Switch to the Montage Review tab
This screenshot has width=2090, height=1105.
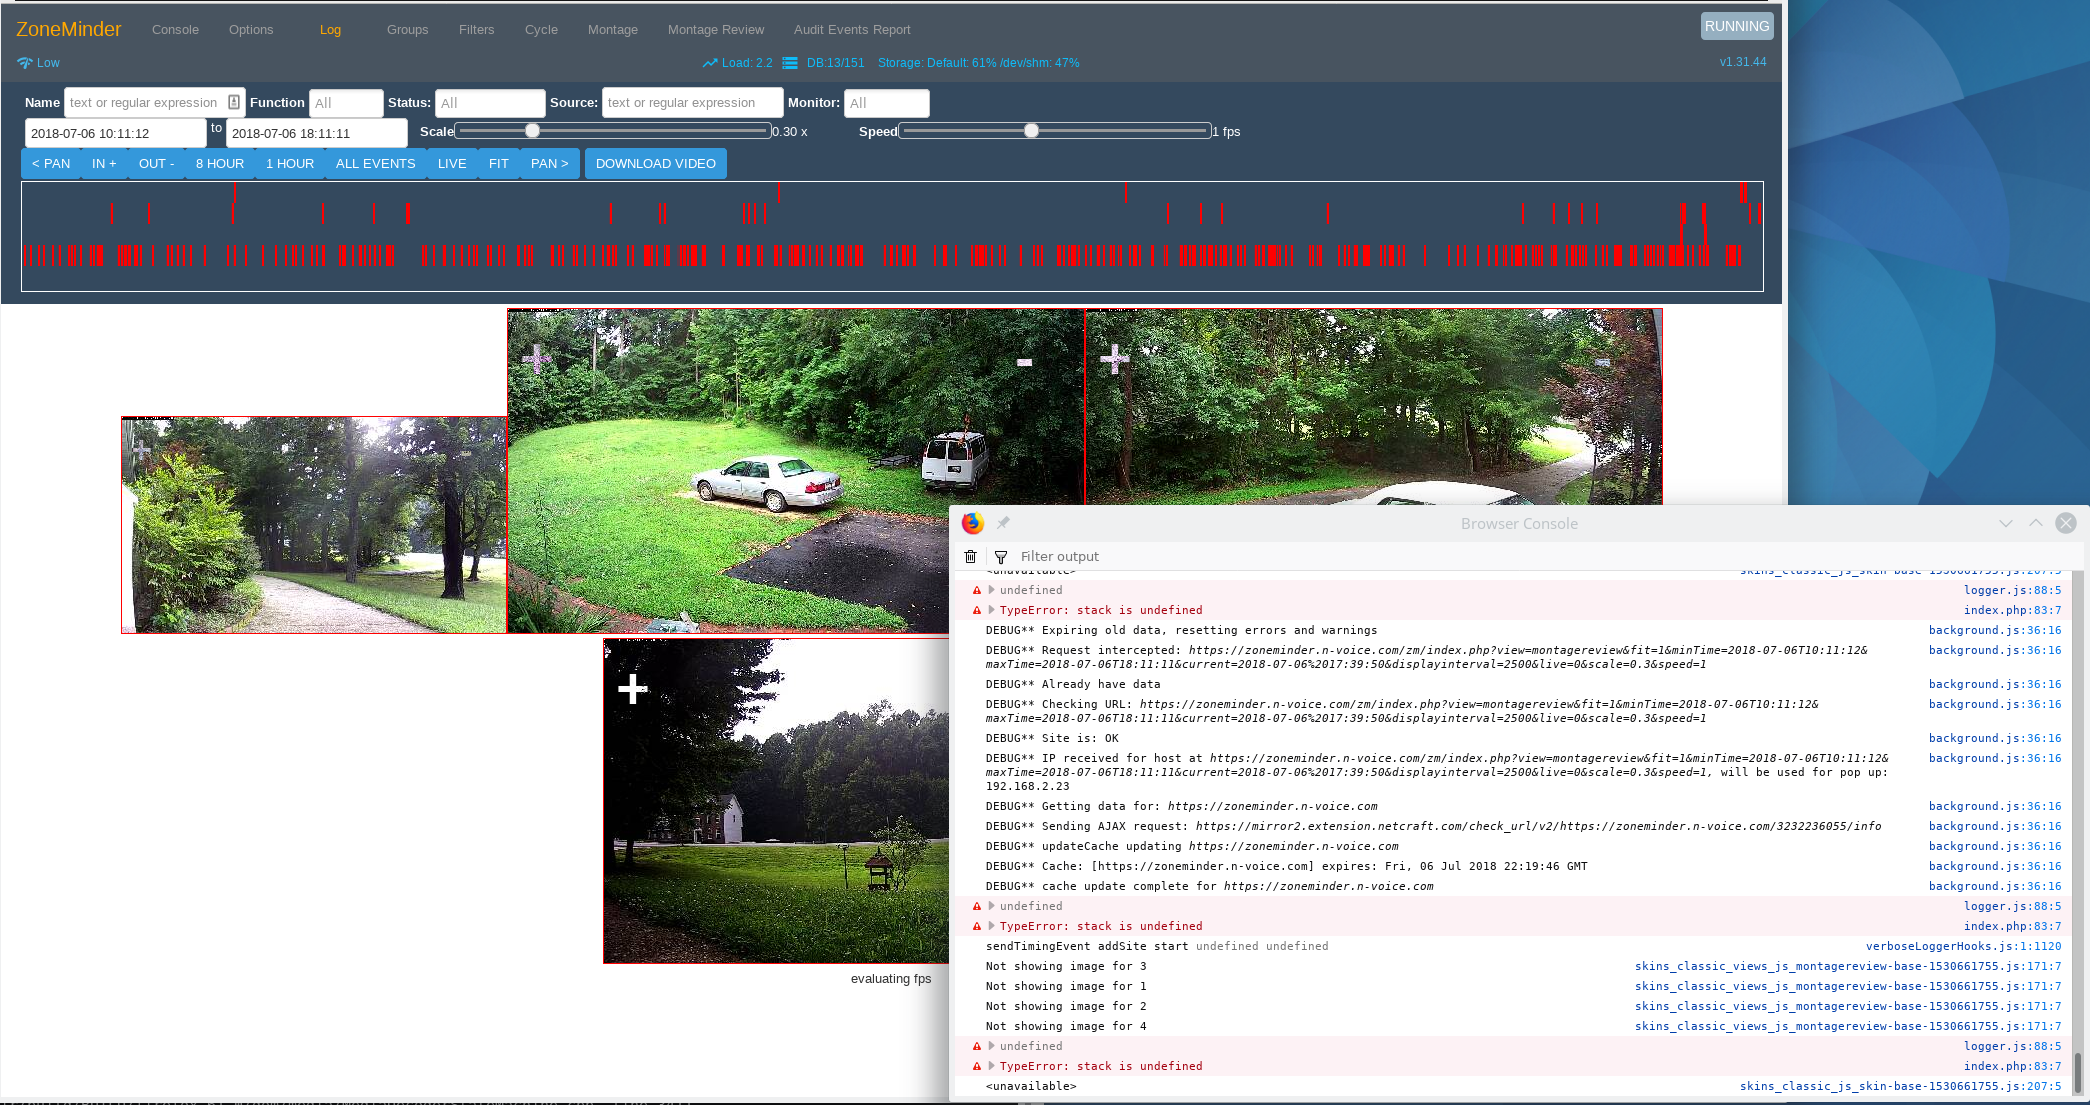pyautogui.click(x=716, y=29)
